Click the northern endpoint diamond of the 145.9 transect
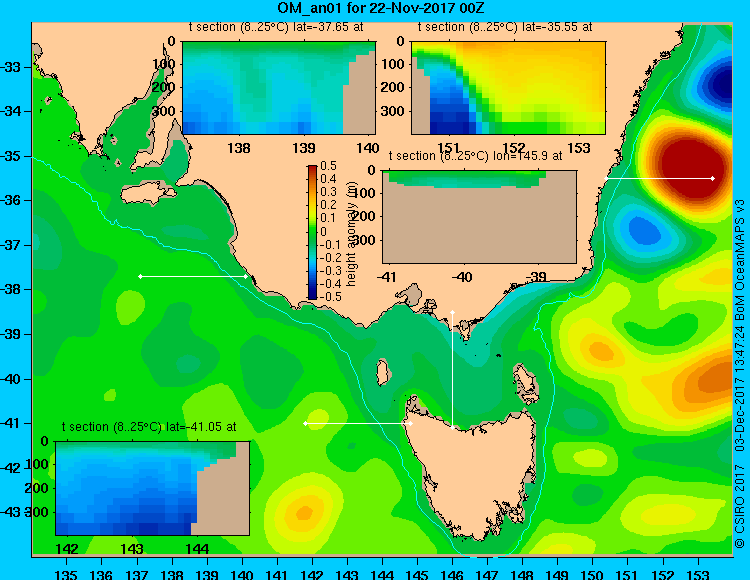The height and width of the screenshot is (580, 750). (x=452, y=312)
